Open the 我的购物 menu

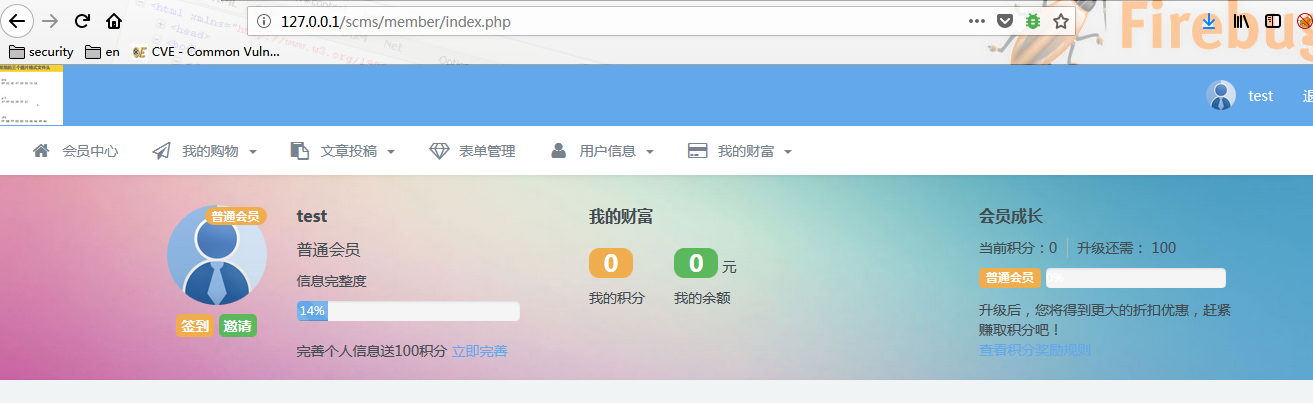(x=210, y=151)
